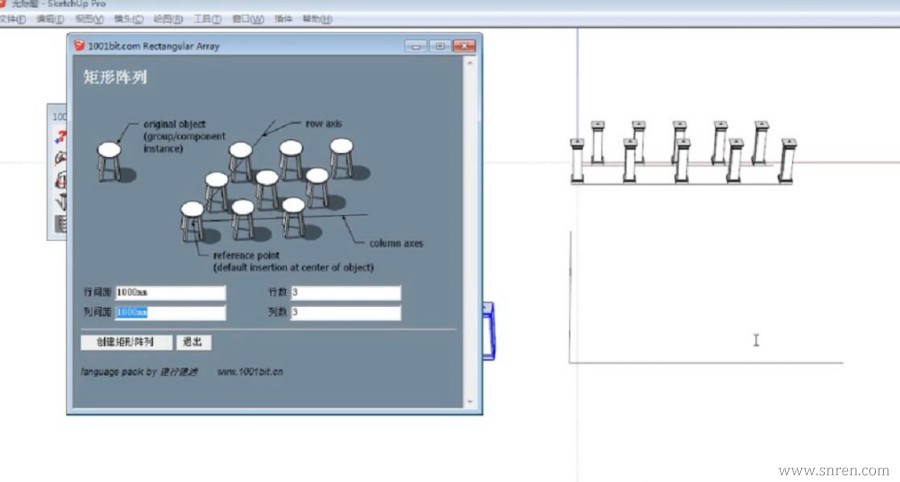Image resolution: width=900 pixels, height=482 pixels.
Task: Click the 列数 column count field
Action: coord(346,312)
